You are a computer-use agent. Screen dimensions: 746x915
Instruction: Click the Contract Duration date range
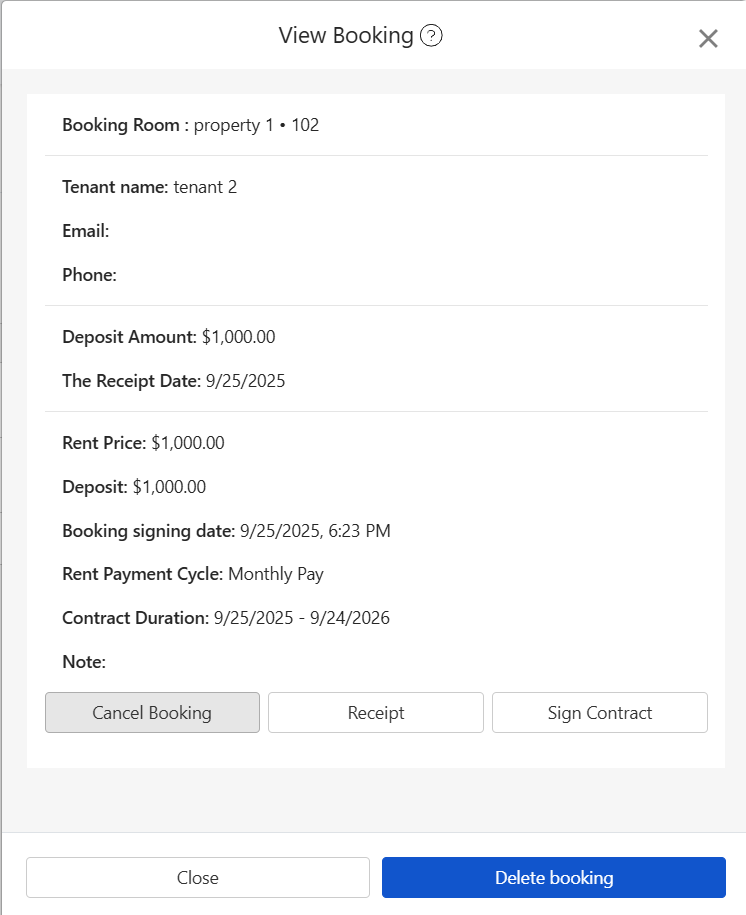click(x=301, y=618)
